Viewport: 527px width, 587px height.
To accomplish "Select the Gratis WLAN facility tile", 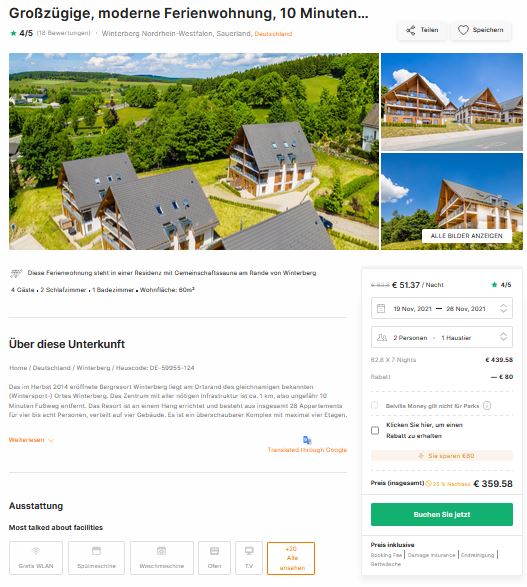I will [36, 558].
